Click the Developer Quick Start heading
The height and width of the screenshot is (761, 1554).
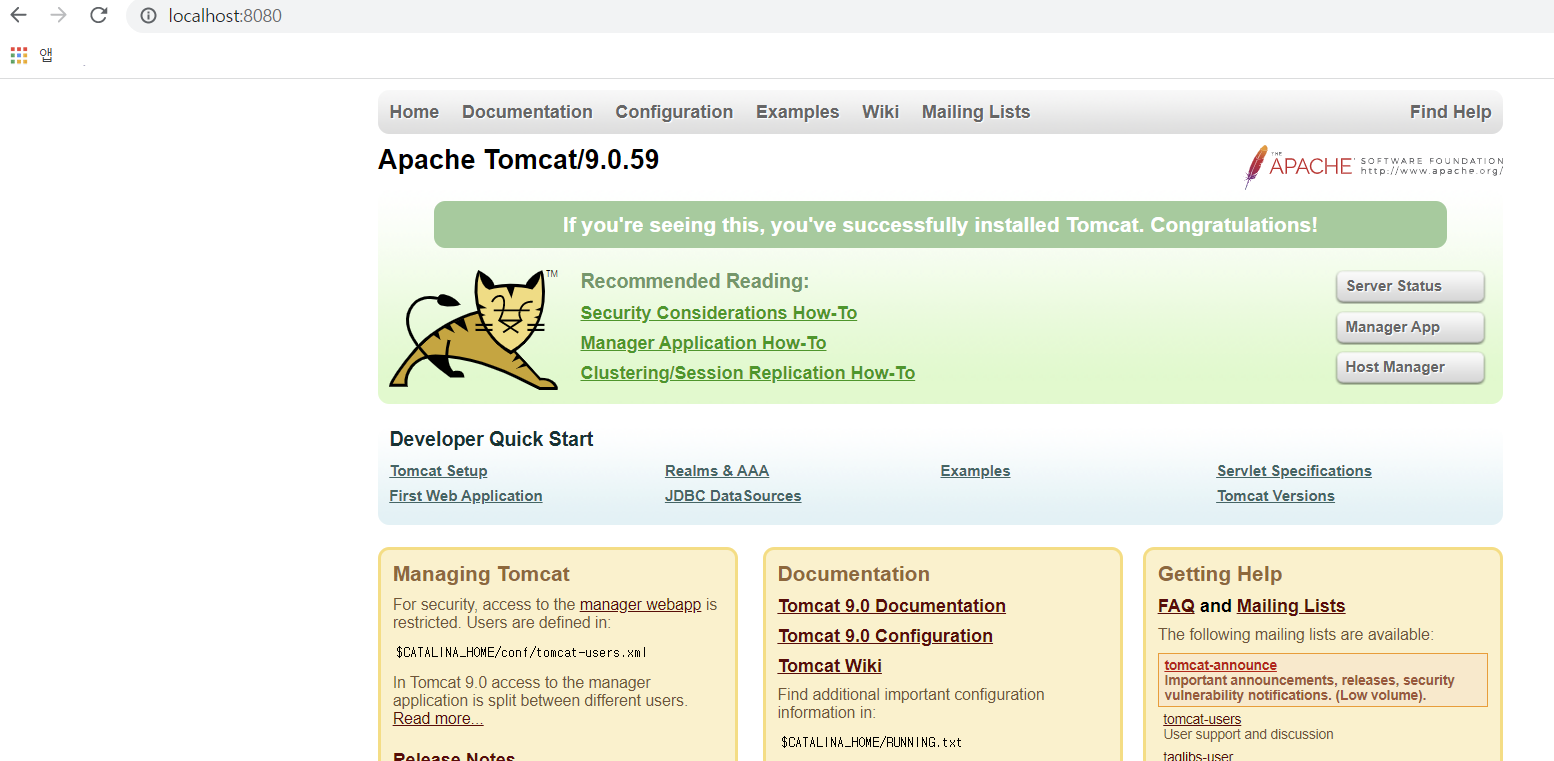point(491,439)
